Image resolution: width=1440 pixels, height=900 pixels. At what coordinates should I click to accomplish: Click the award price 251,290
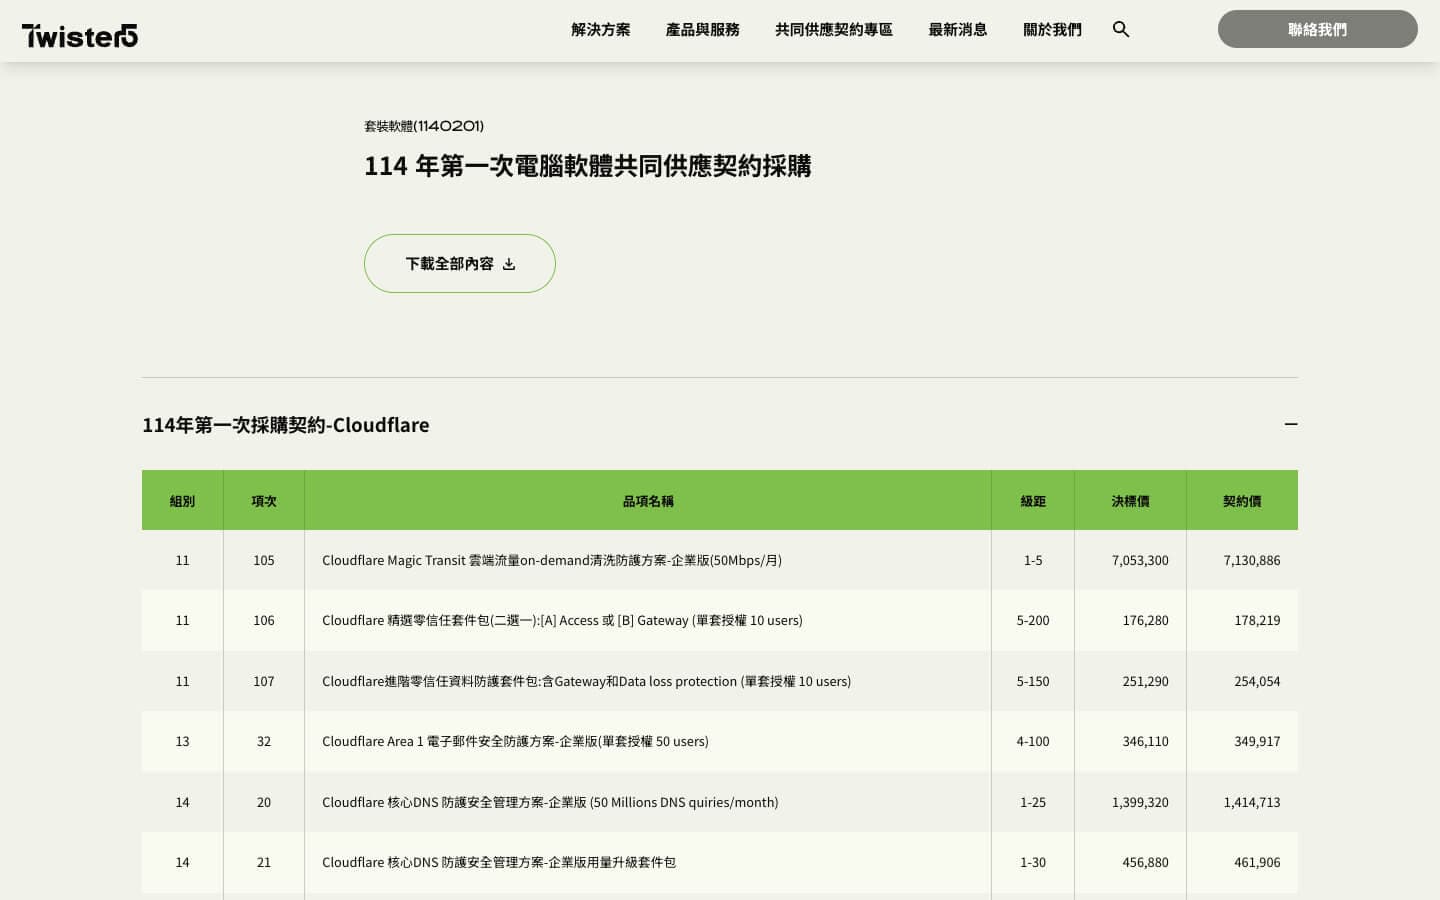1145,681
